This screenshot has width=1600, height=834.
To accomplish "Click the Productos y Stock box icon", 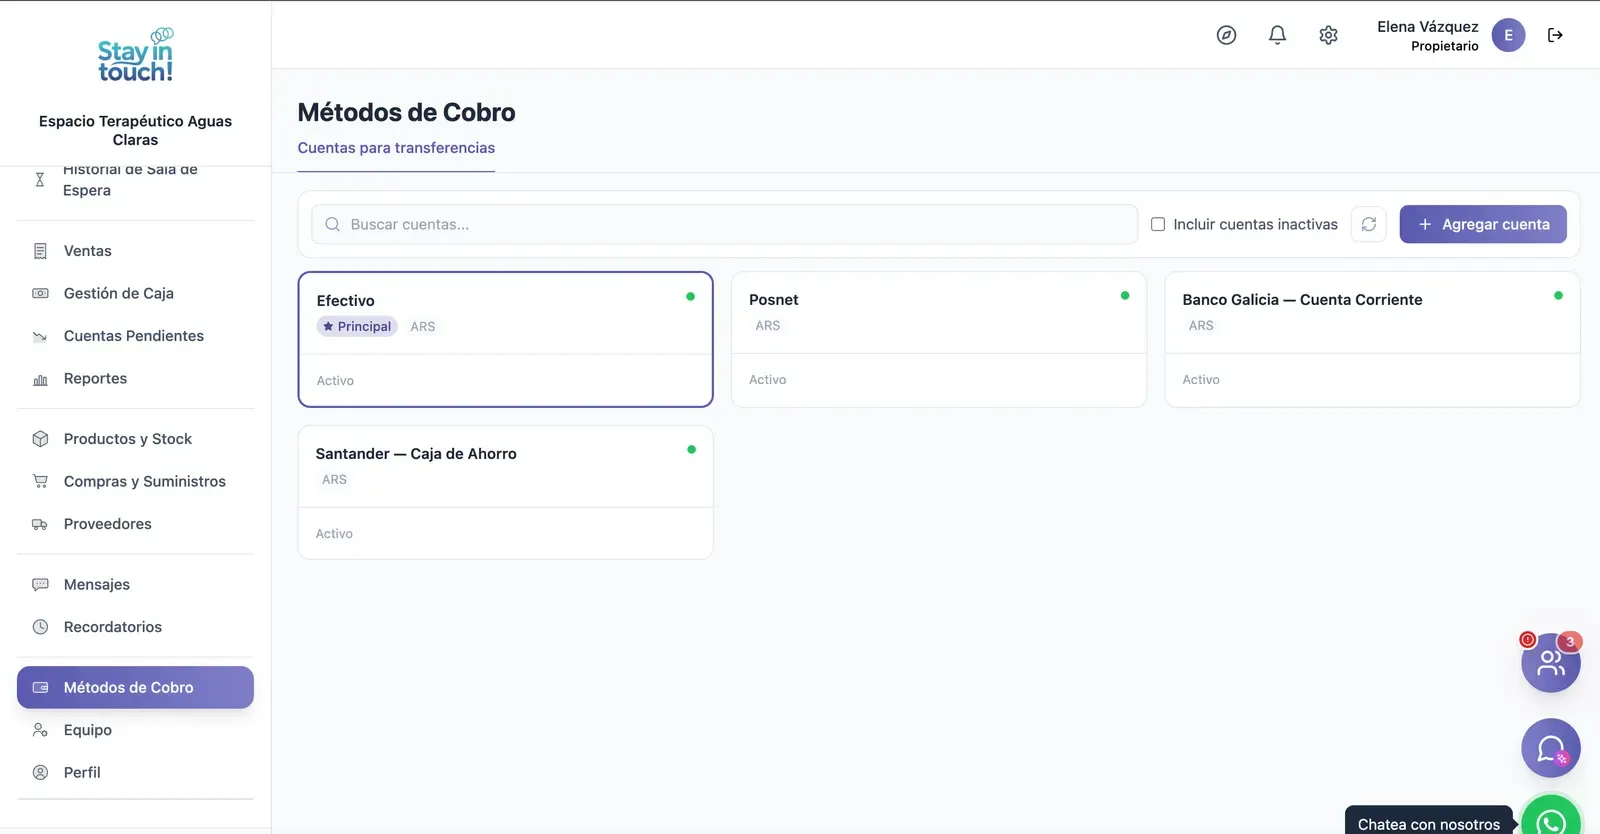I will click(40, 439).
